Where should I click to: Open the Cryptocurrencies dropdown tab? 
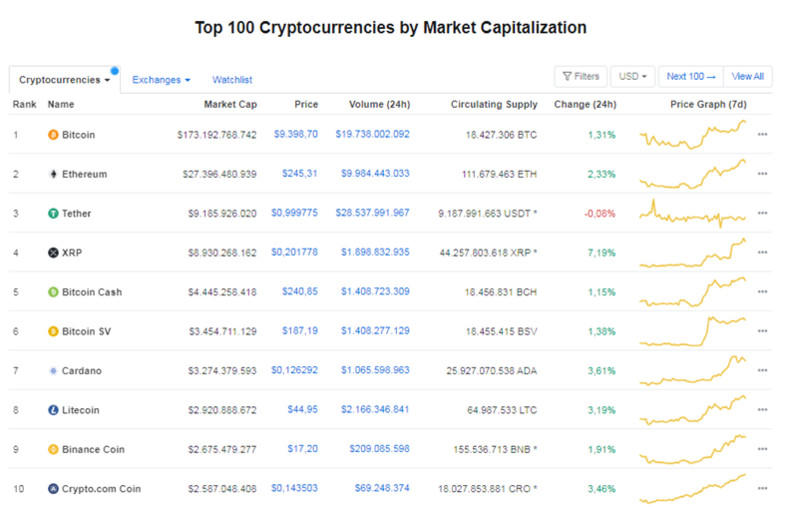64,80
